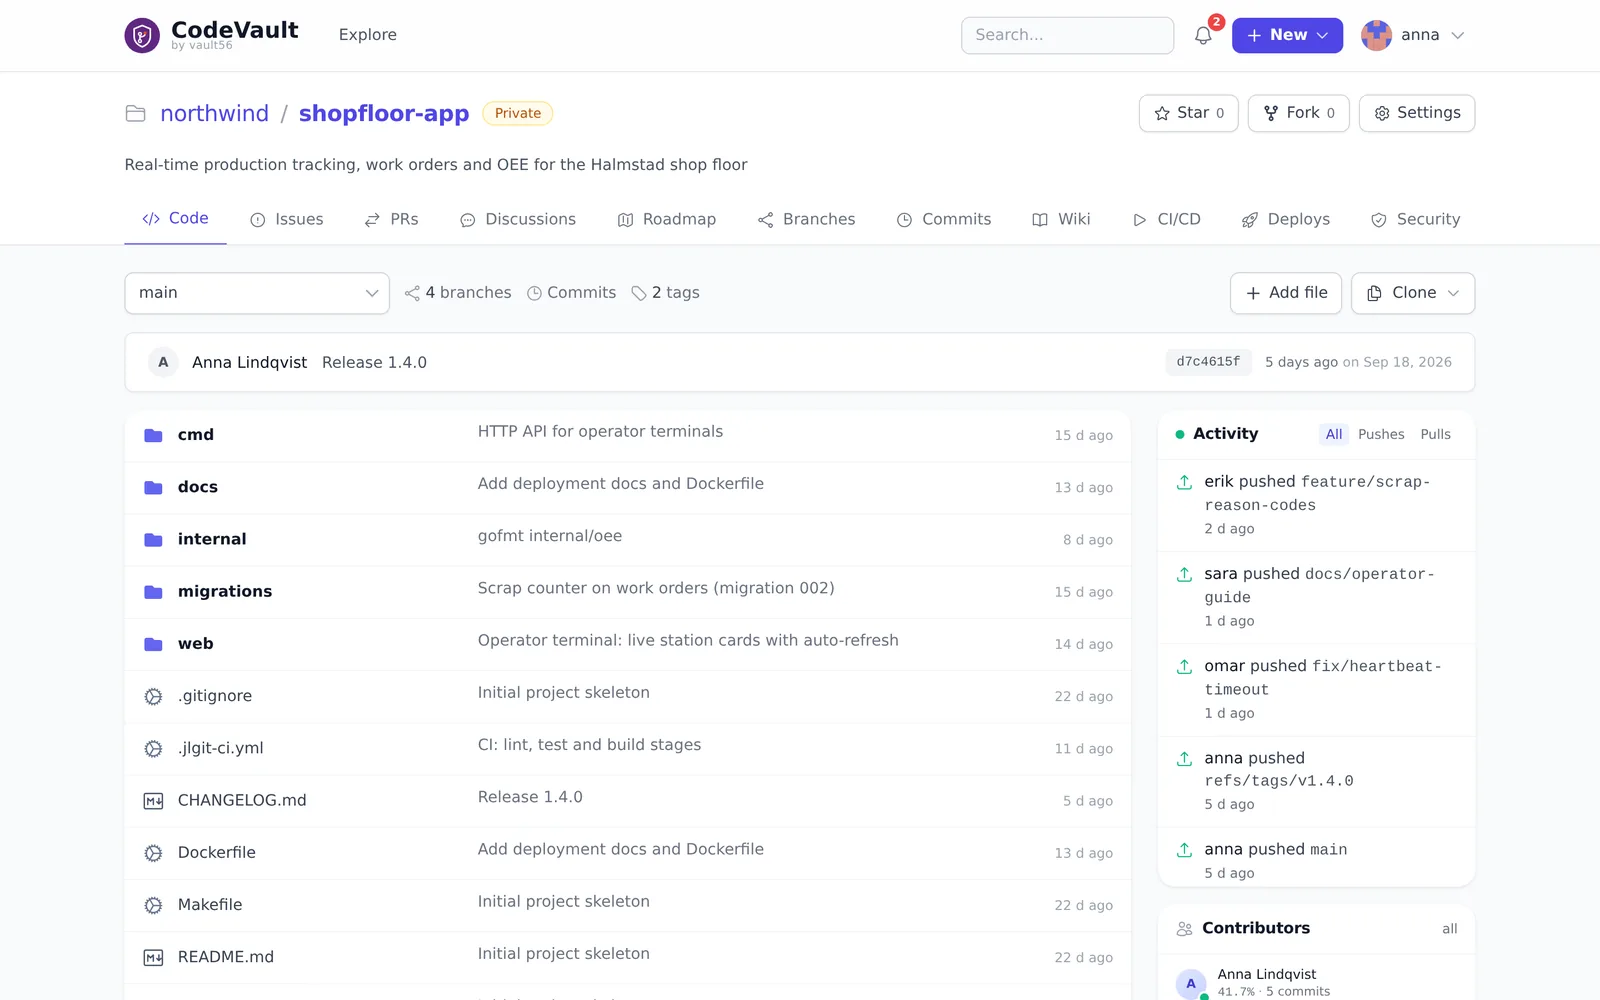The width and height of the screenshot is (1600, 1000).
Task: Filter activity to Pulls
Action: (x=1435, y=434)
